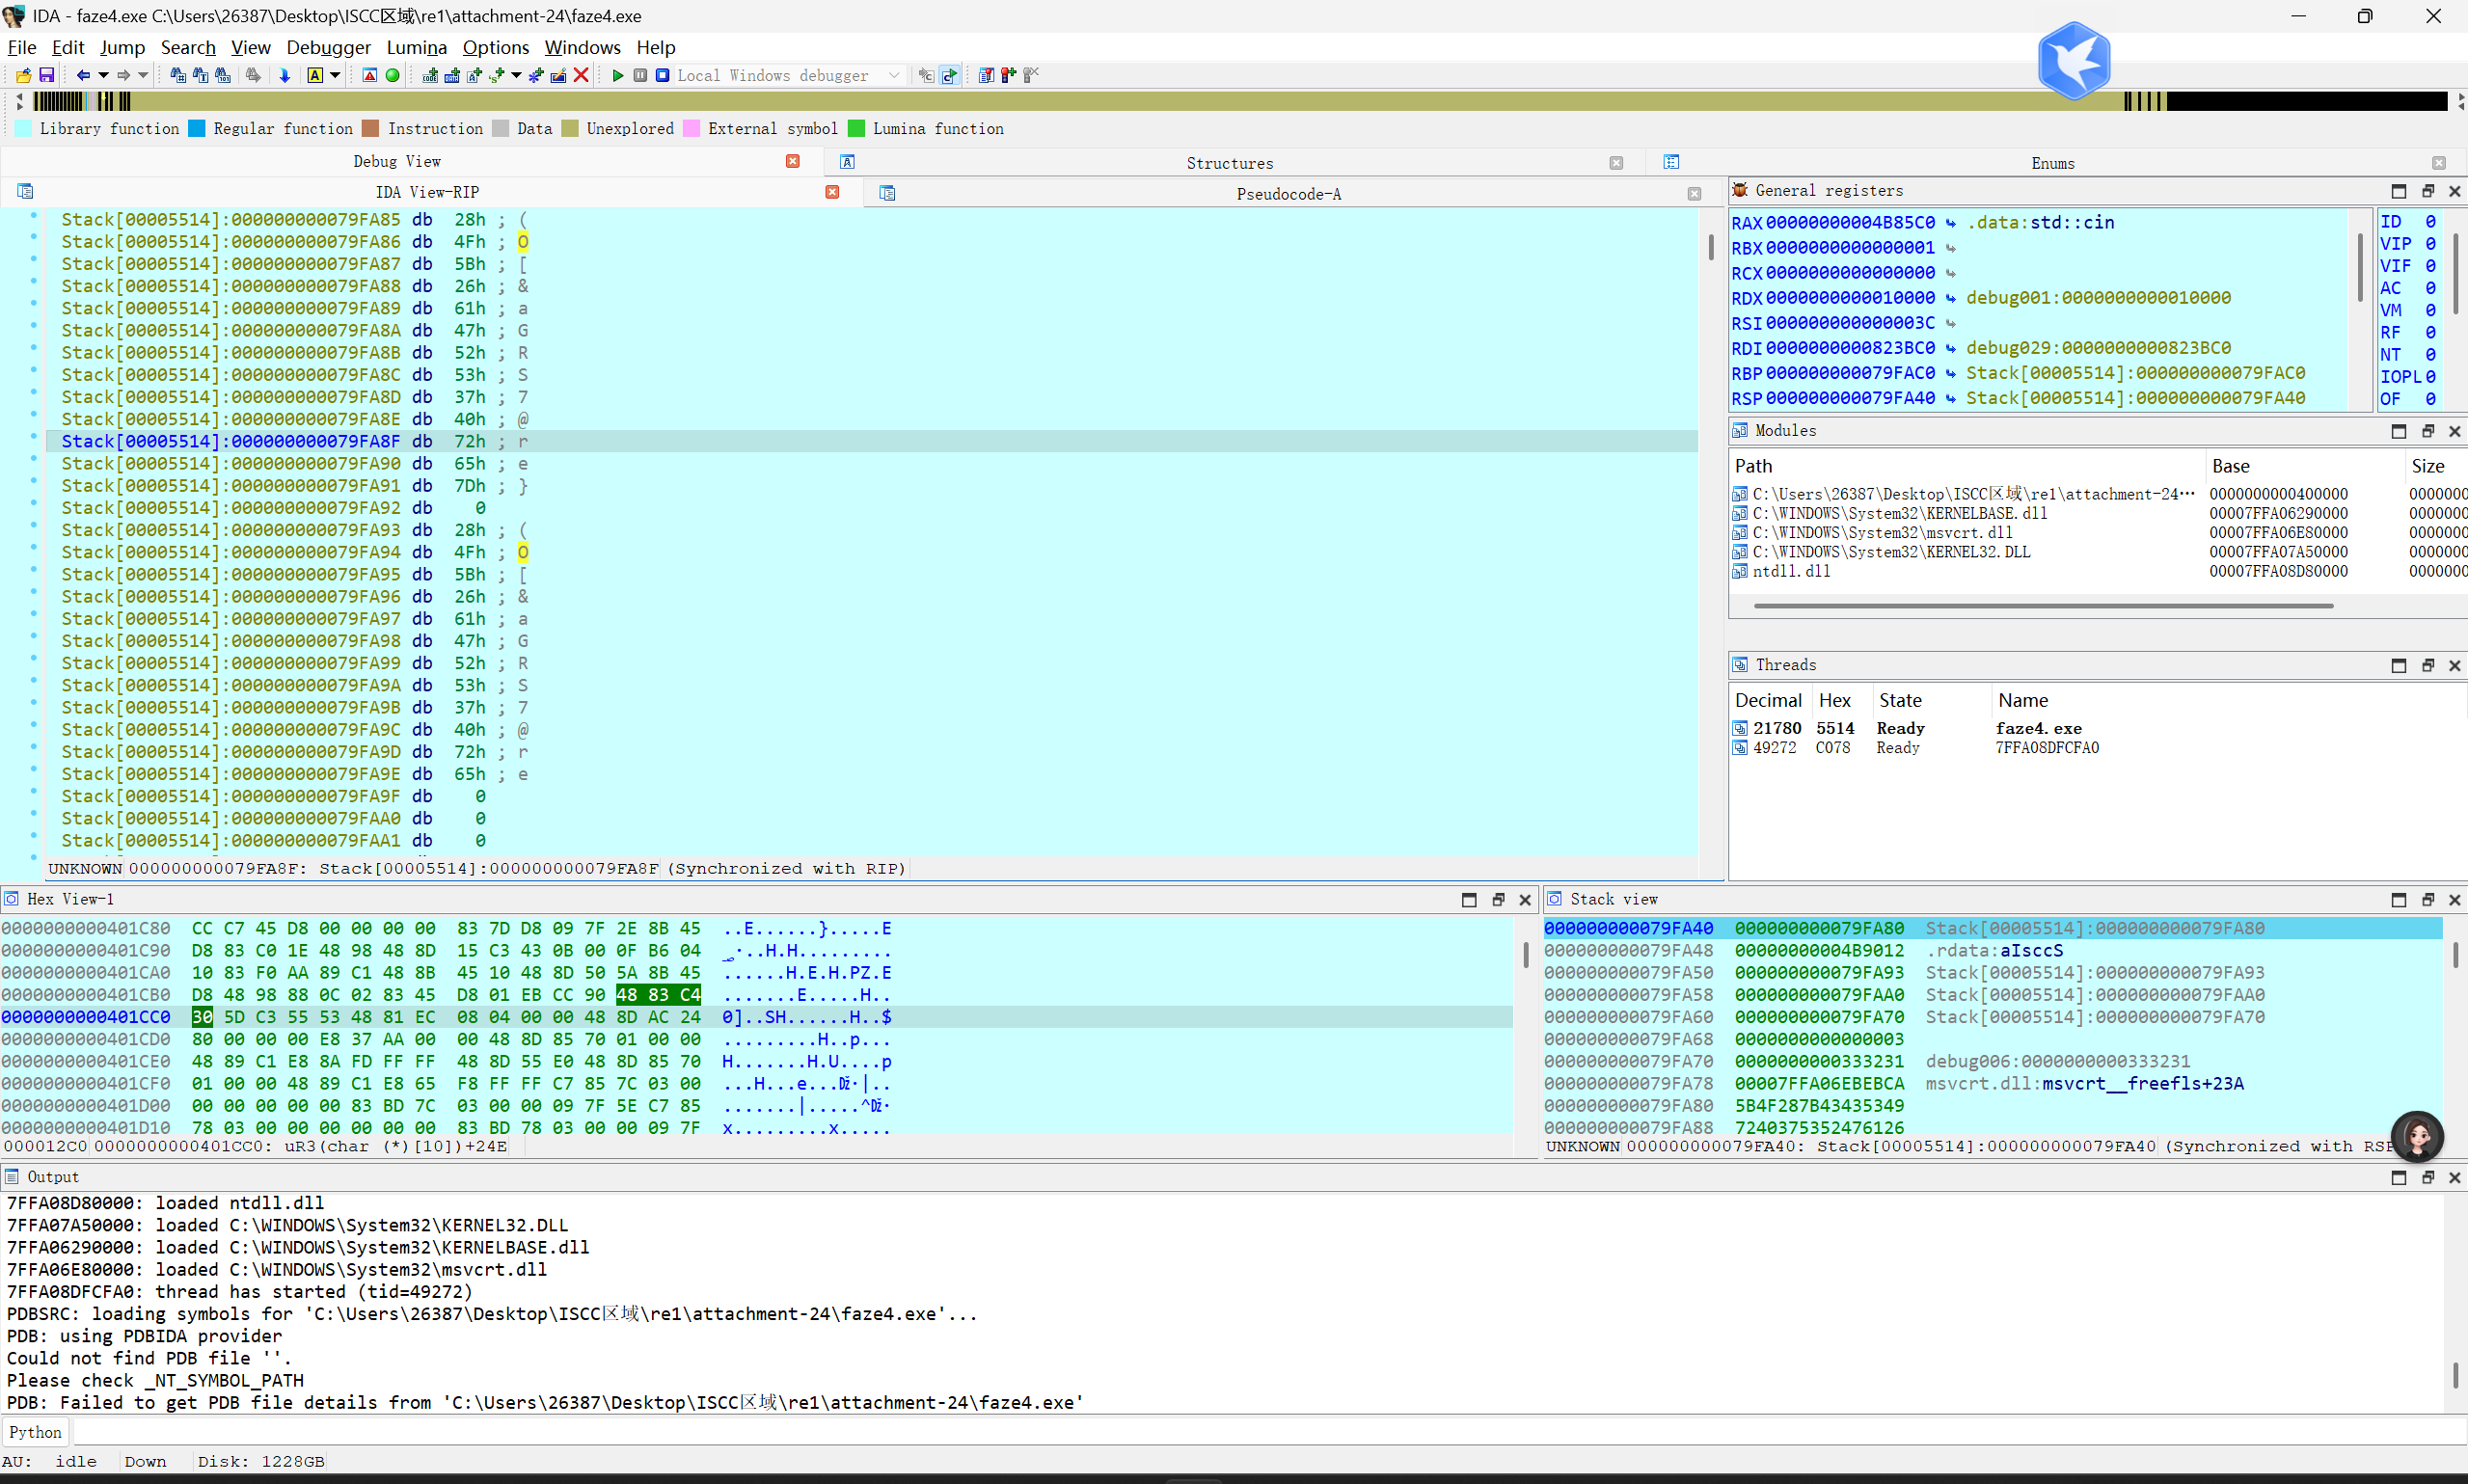Close the IDA View-RIP tab
Screen dimensions: 2468x1484
832,192
